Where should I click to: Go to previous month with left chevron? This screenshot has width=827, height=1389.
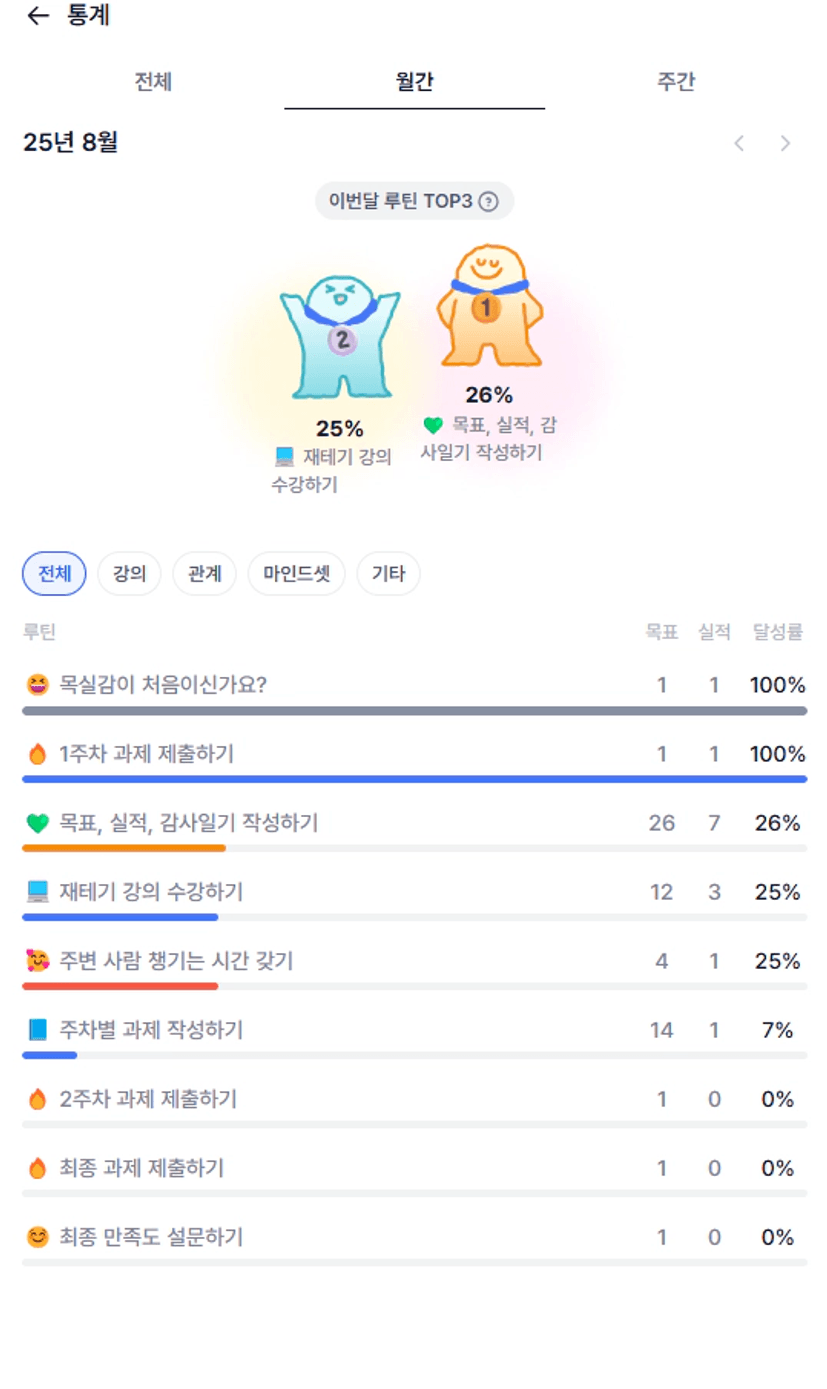pyautogui.click(x=739, y=143)
